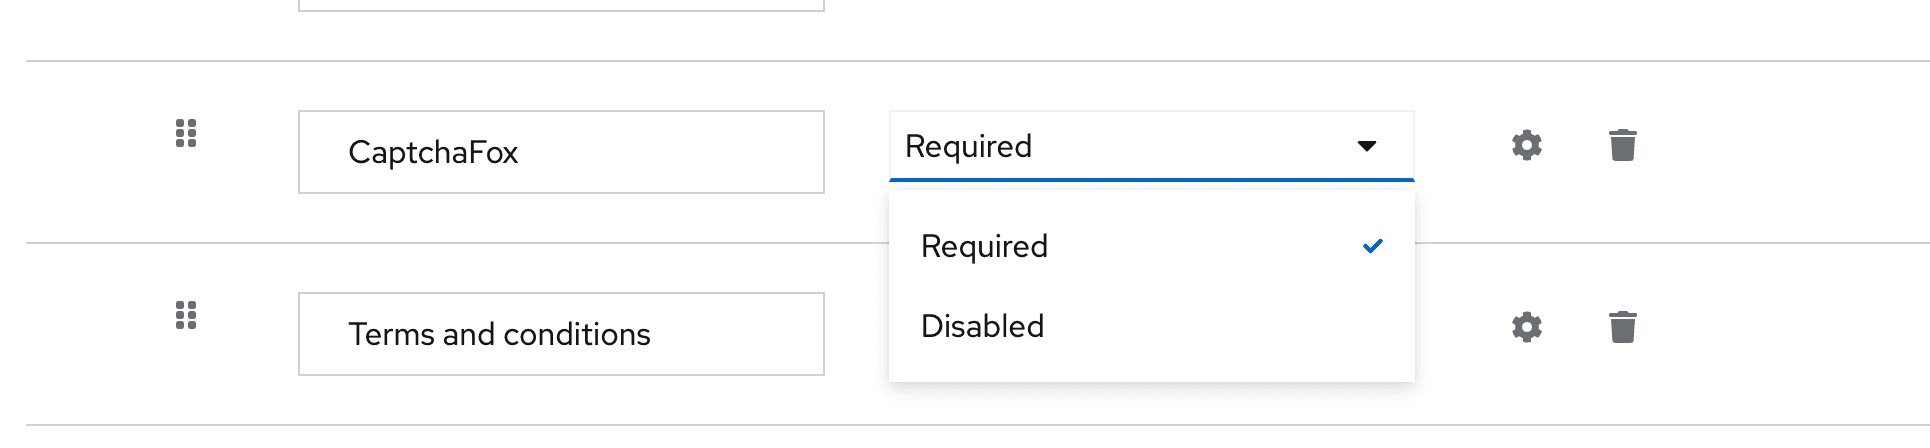Delete the CaptchaFox execution with trash icon

tap(1622, 145)
